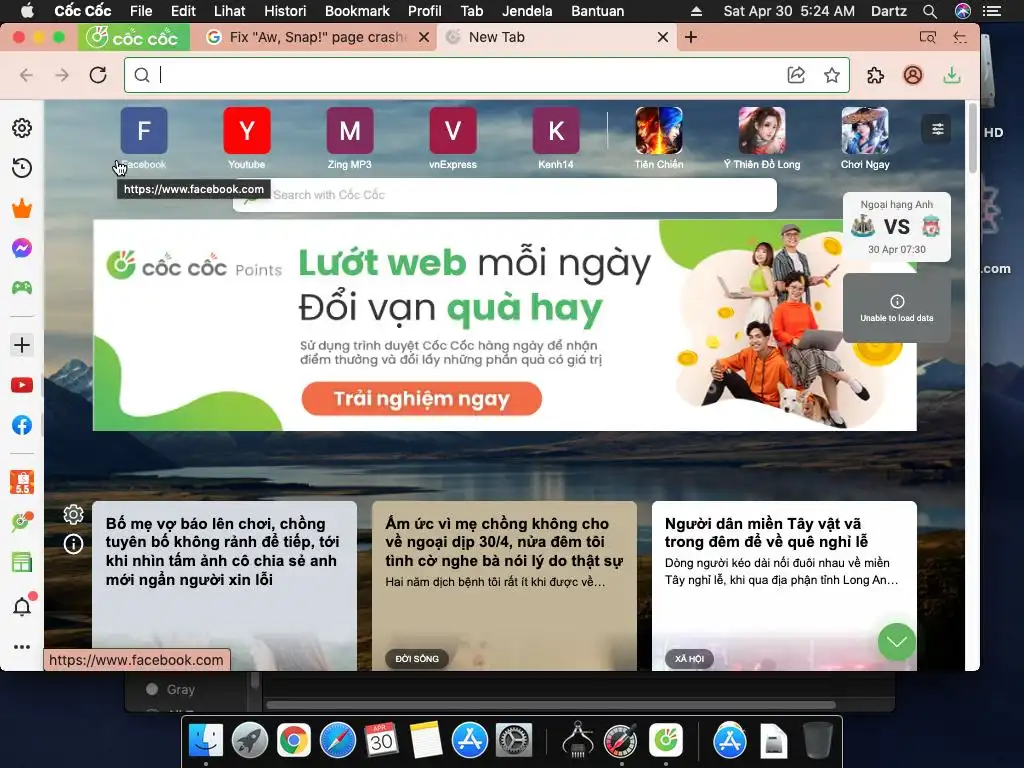
Task: Click the green chevron down button
Action: 897,642
